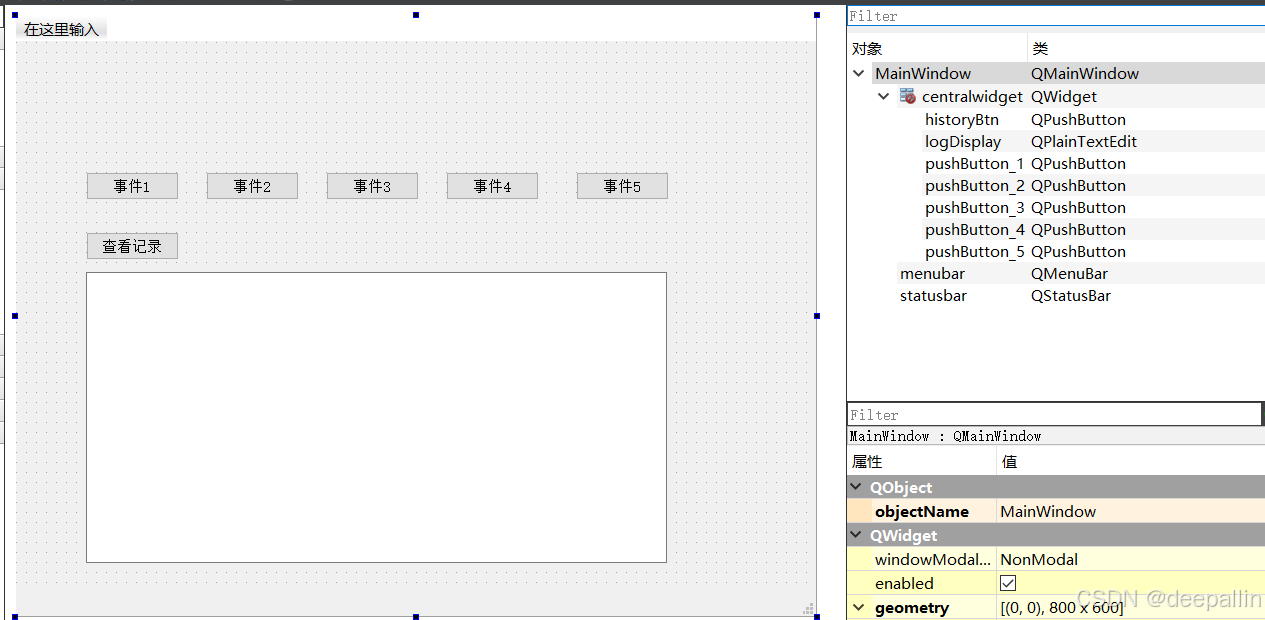
Task: Click the 在这里输入 menu placeholder
Action: 61,29
